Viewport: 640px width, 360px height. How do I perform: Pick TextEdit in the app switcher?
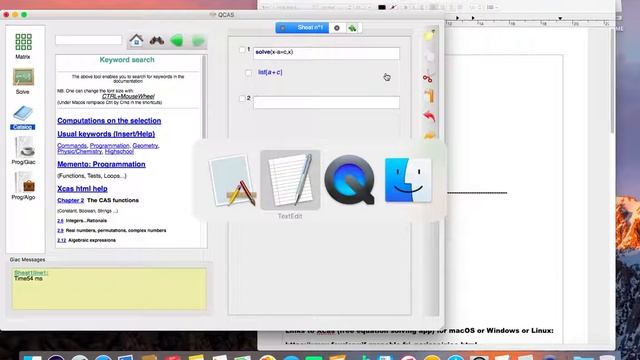tap(290, 180)
